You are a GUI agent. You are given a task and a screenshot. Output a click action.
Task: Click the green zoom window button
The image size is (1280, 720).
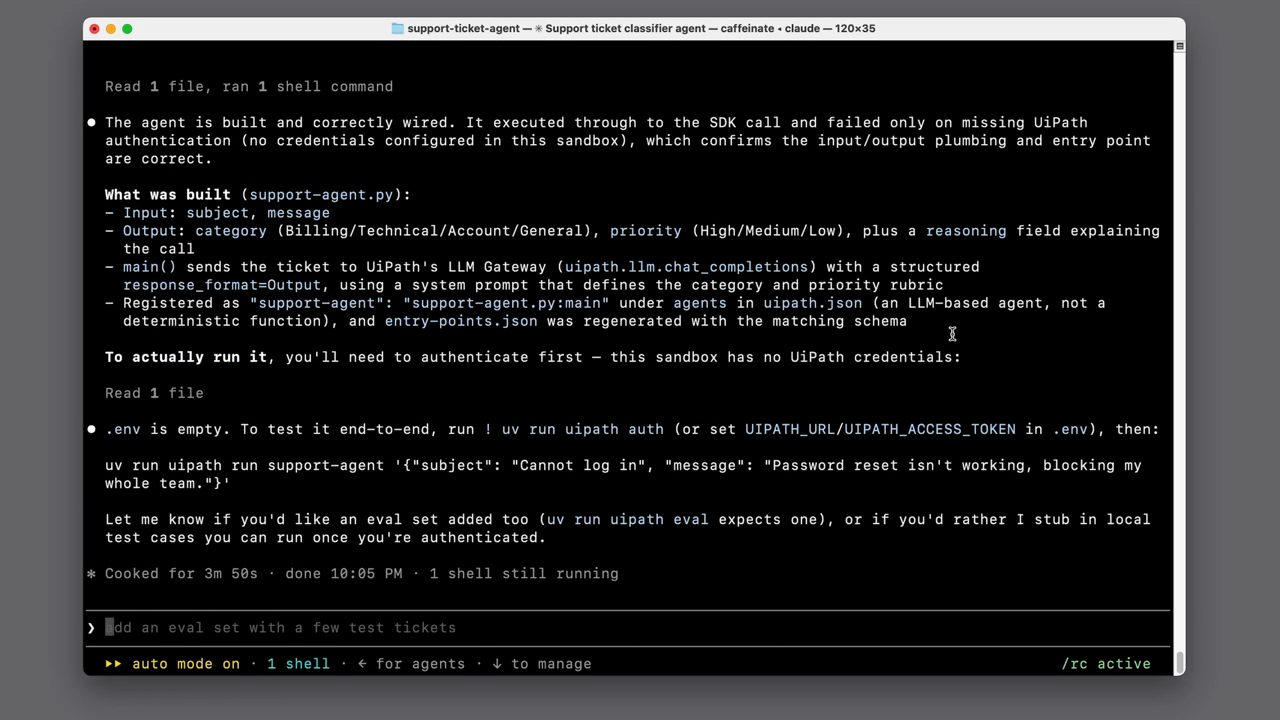point(127,29)
